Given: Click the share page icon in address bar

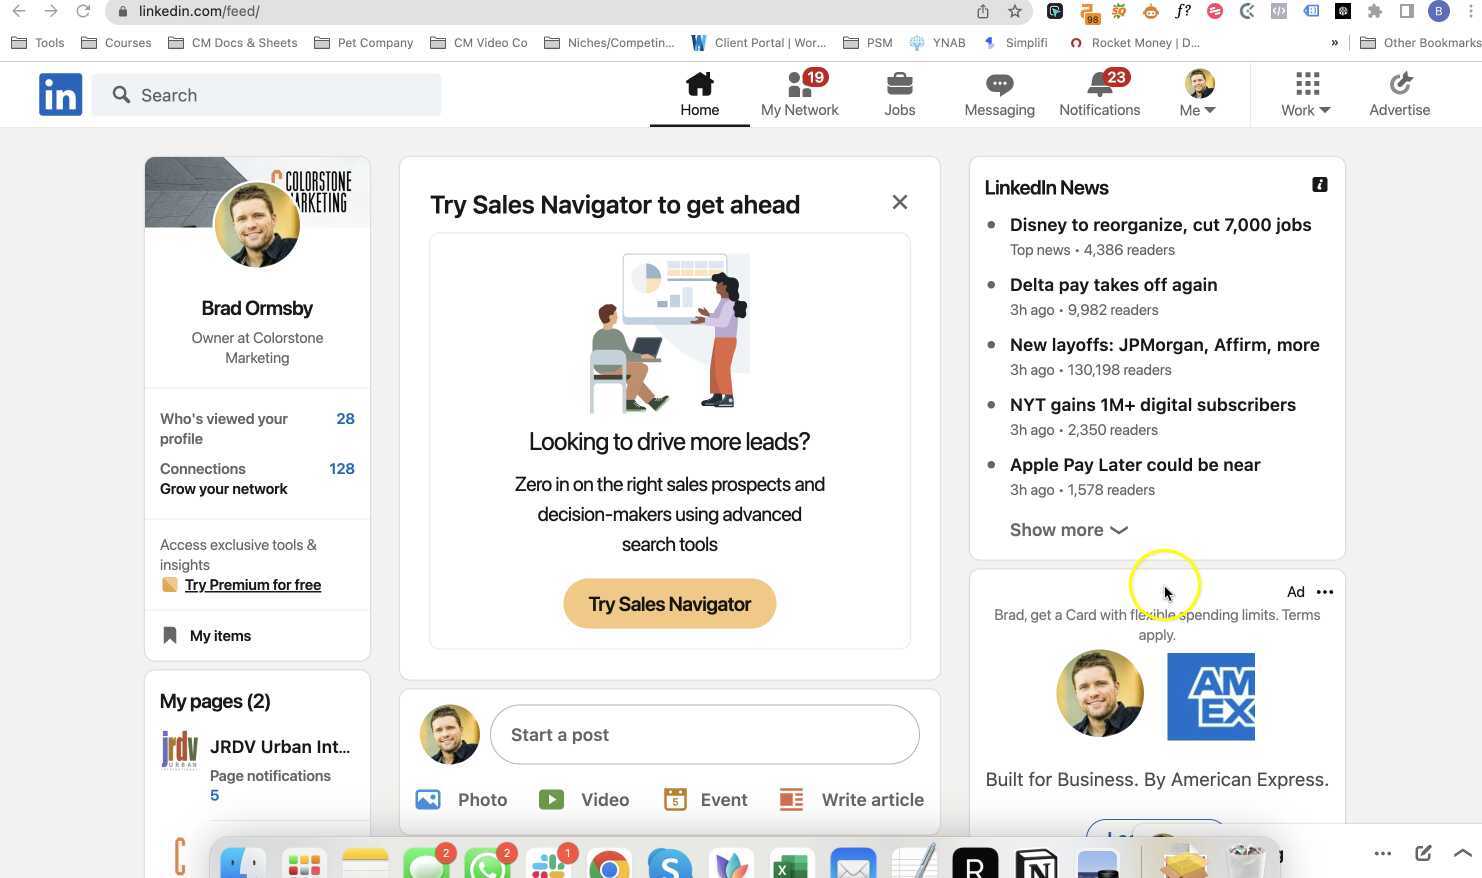Looking at the screenshot, I should [983, 11].
